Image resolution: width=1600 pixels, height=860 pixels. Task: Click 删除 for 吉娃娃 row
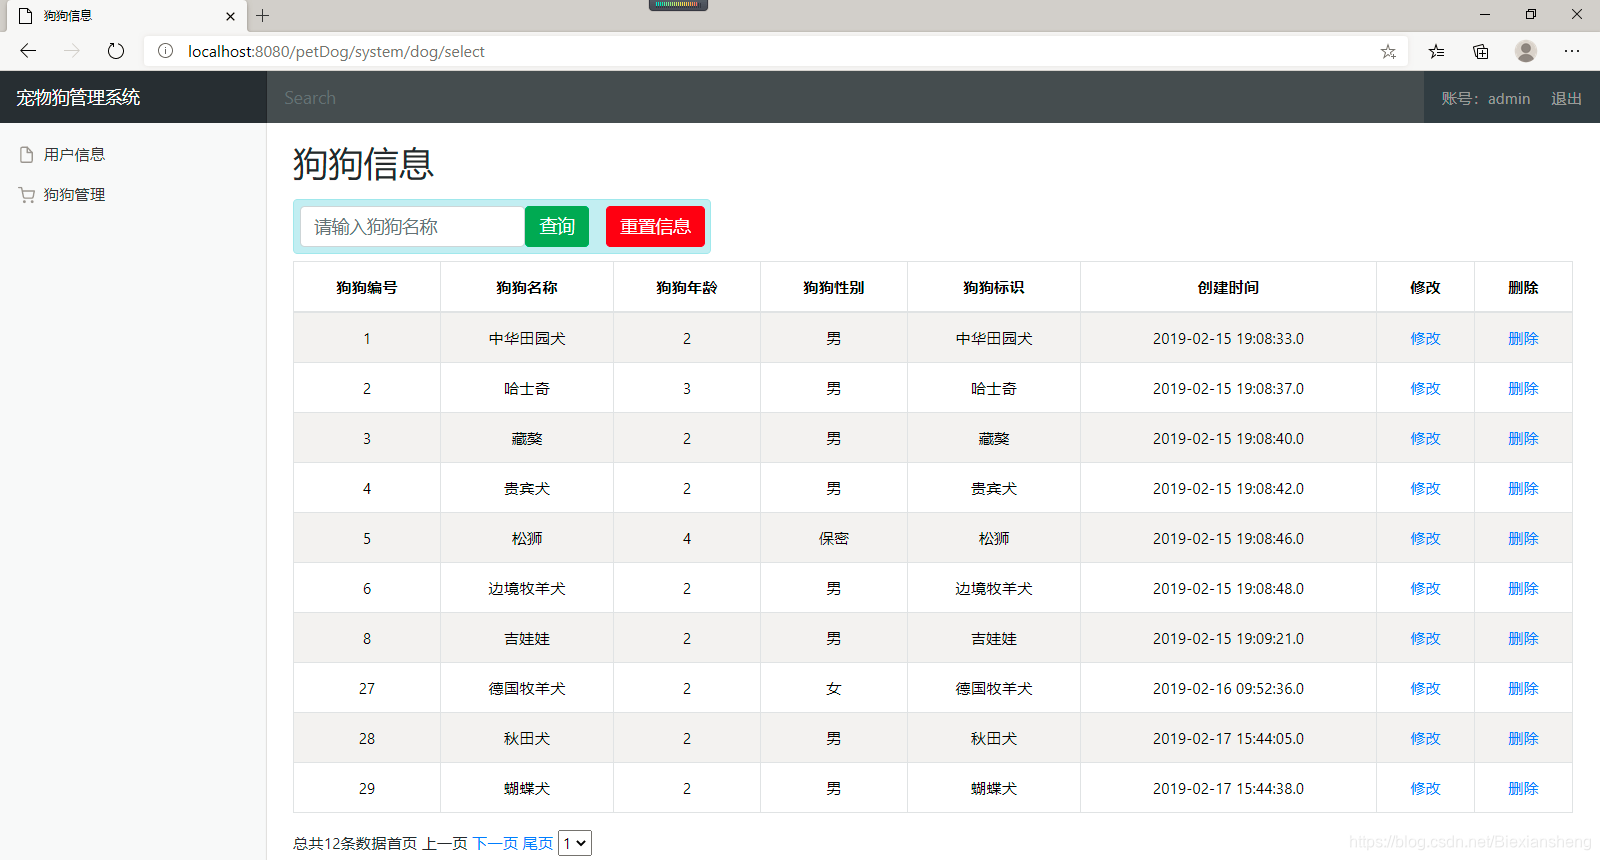[x=1523, y=638]
